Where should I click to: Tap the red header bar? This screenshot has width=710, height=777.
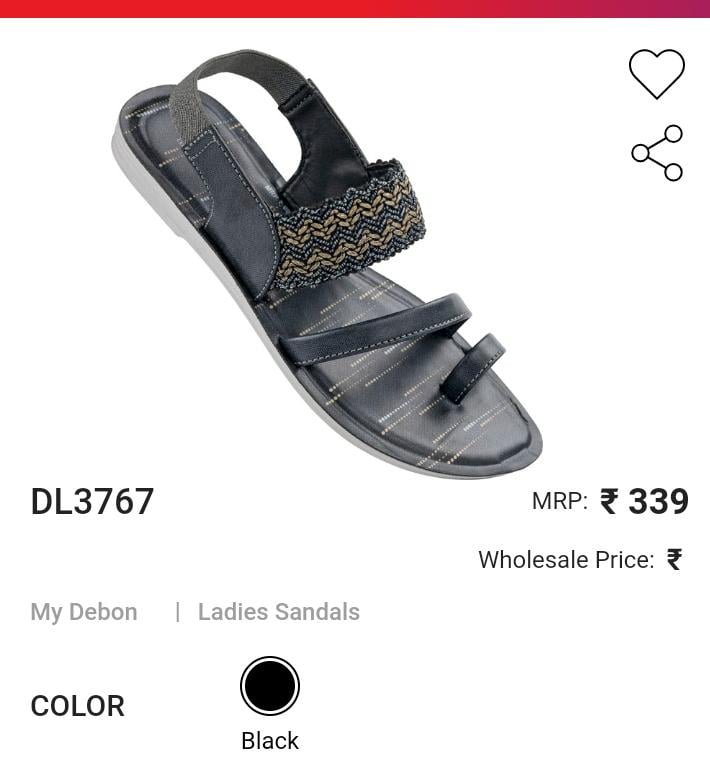pos(355,9)
